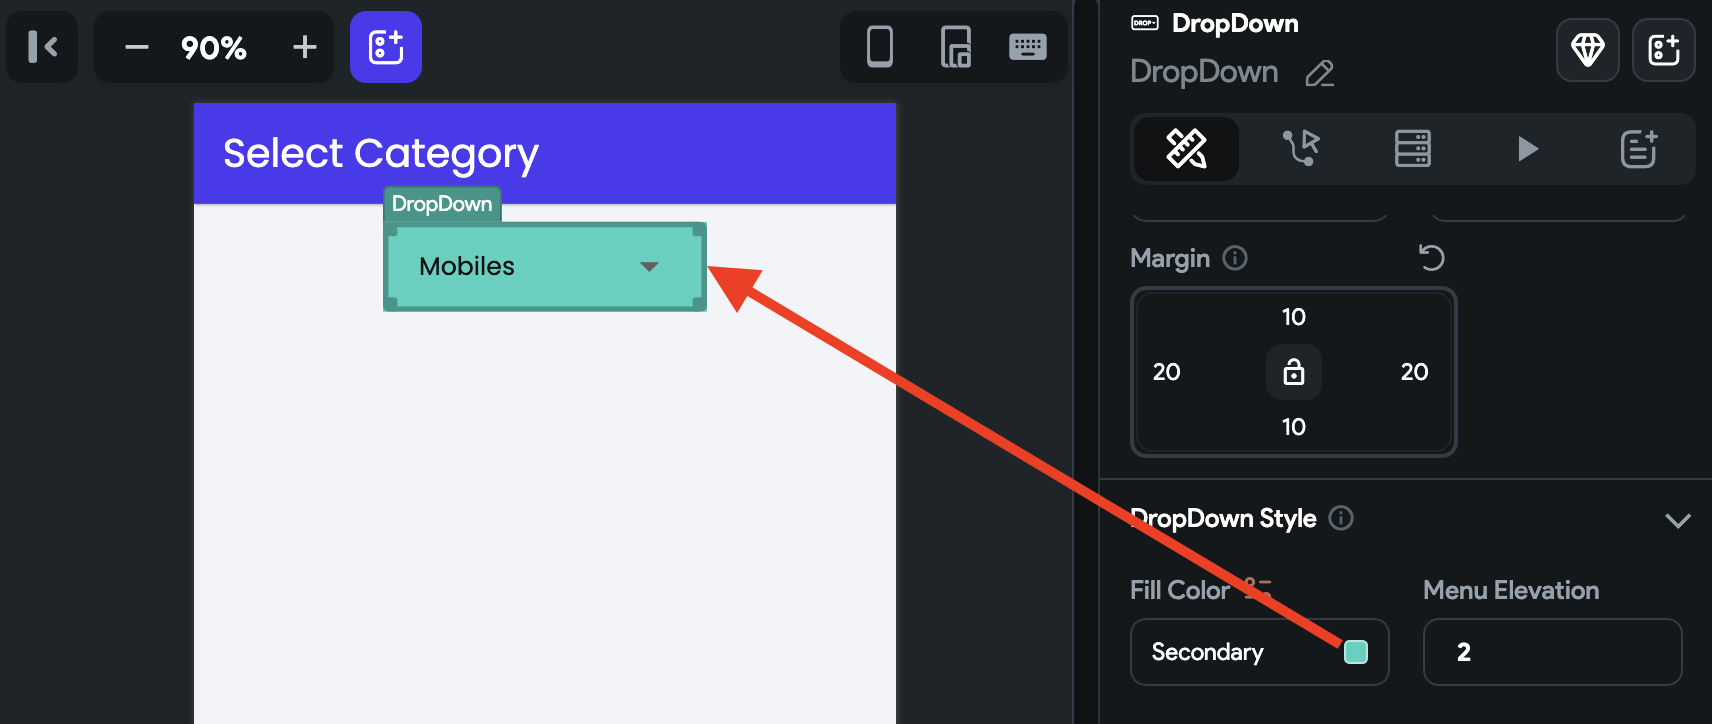Click the teal Fill Color swatch
The width and height of the screenshot is (1712, 724).
pyautogui.click(x=1356, y=652)
